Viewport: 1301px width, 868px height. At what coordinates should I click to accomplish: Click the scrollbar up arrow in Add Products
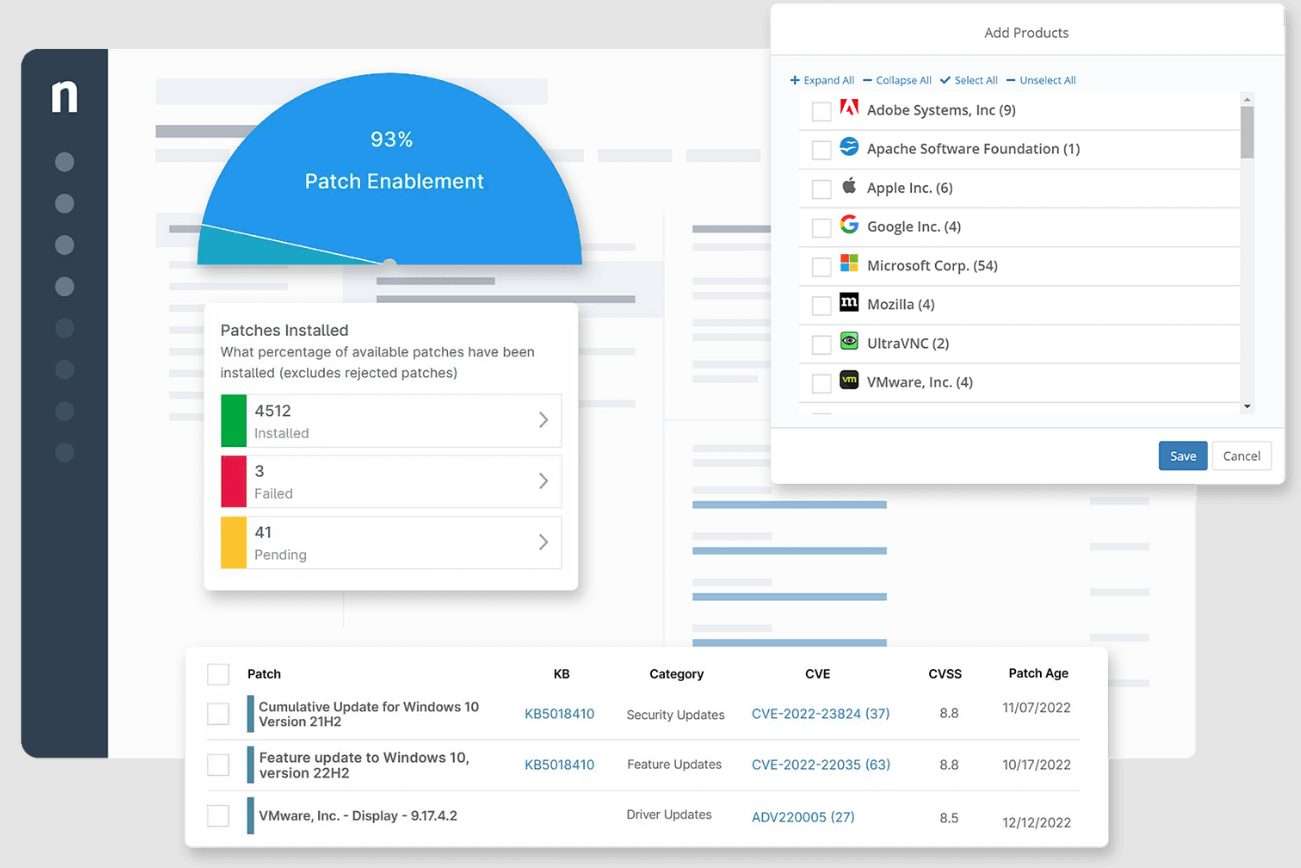[x=1246, y=99]
